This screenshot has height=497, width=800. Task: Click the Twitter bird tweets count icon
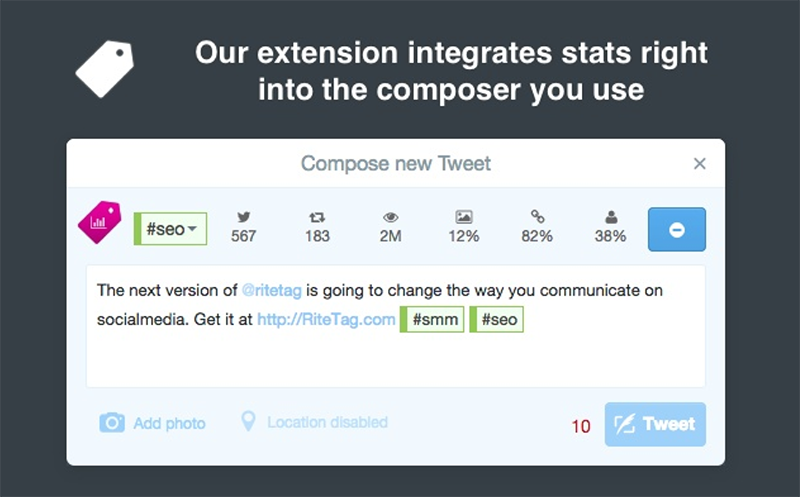(243, 217)
